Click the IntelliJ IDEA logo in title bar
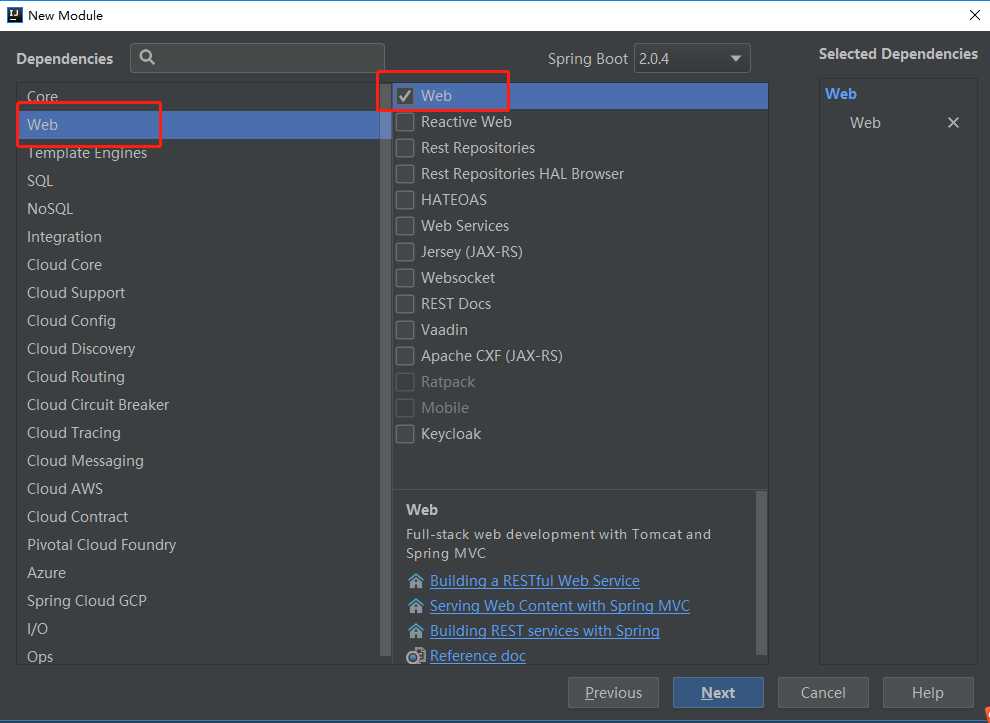This screenshot has height=723, width=990. point(15,15)
